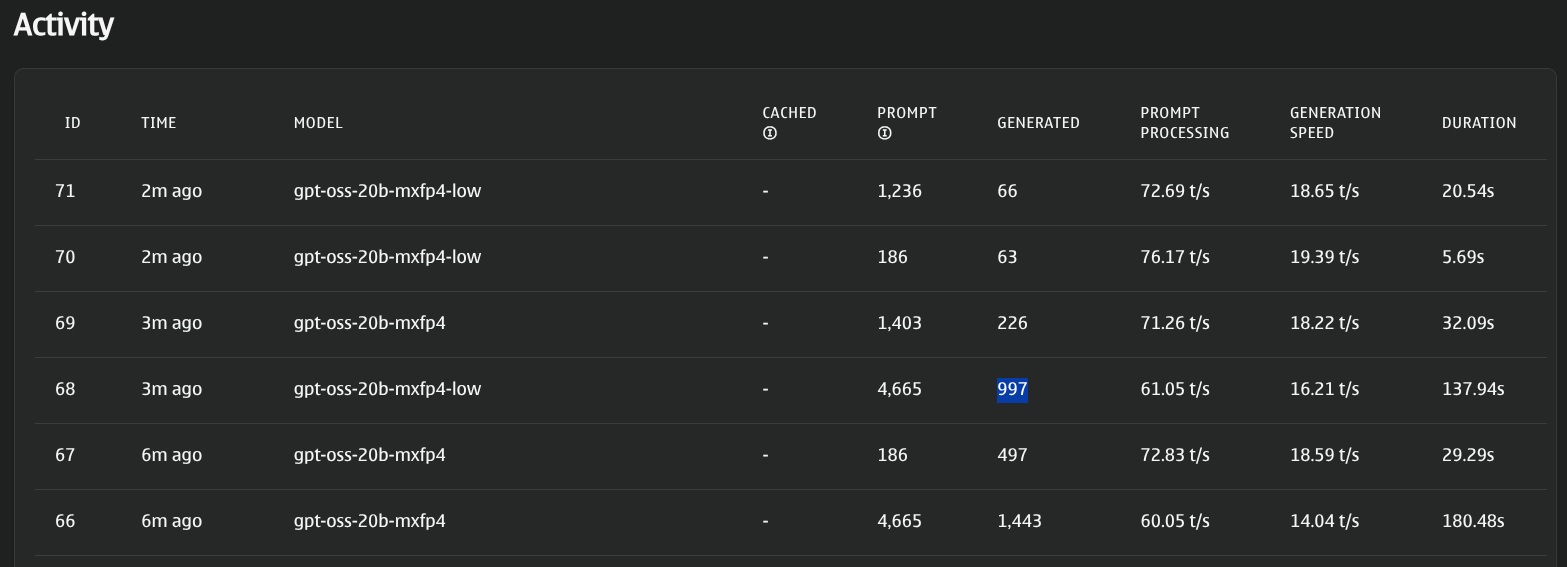Viewport: 1567px width, 567px height.
Task: Select the GENERATION SPEED column header
Action: pos(1335,123)
